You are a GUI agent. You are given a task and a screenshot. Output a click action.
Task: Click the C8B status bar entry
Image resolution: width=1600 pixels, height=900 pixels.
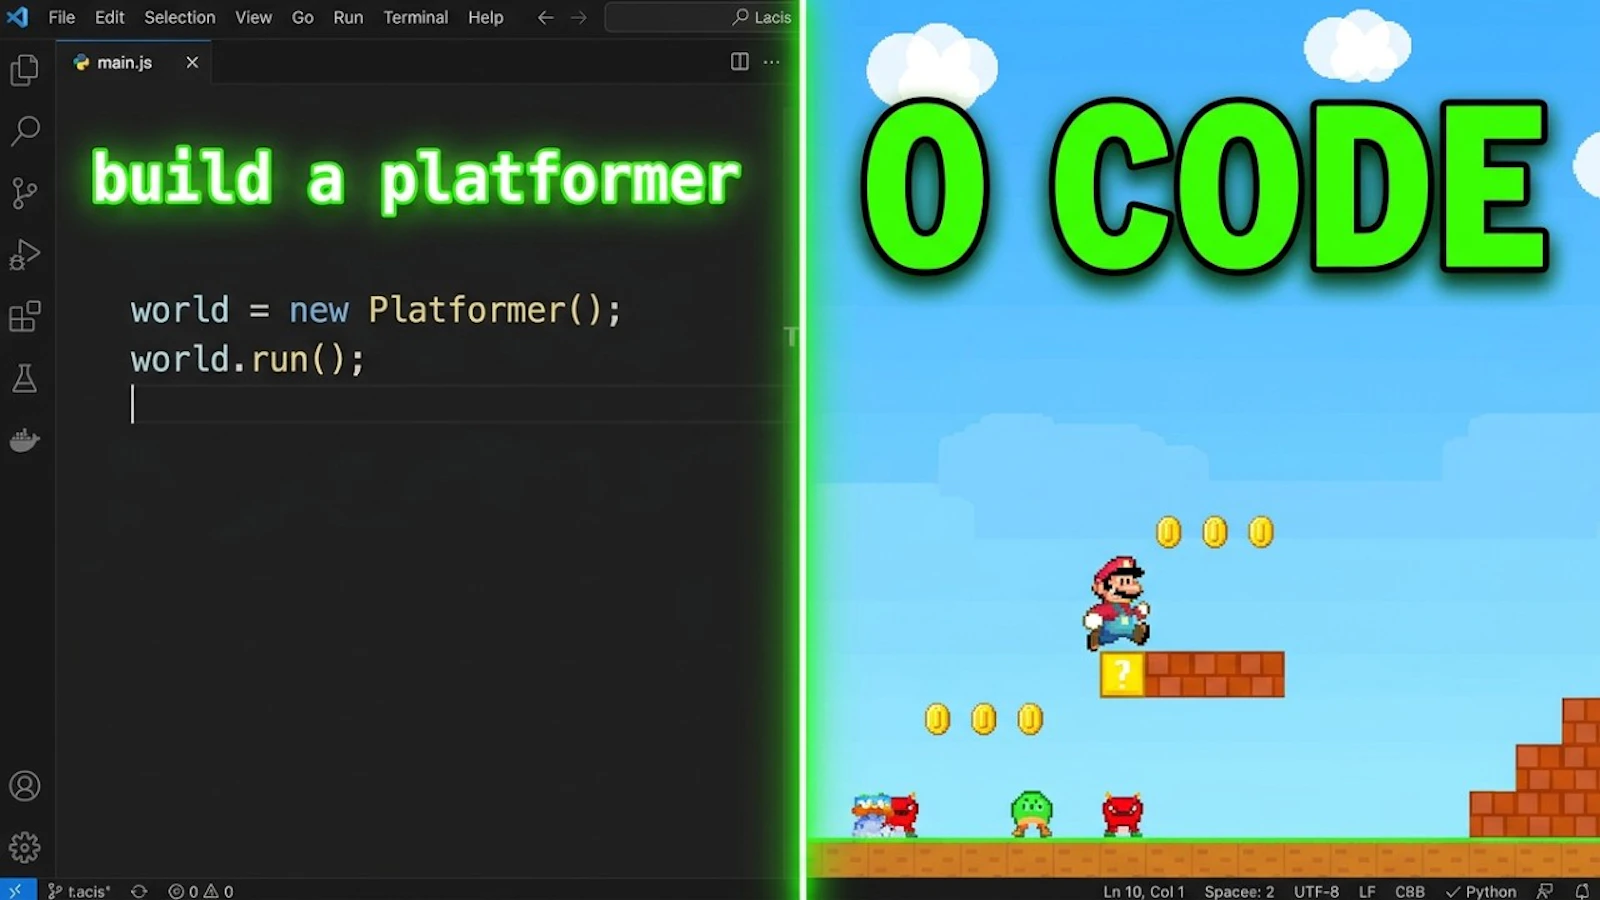coord(1410,891)
